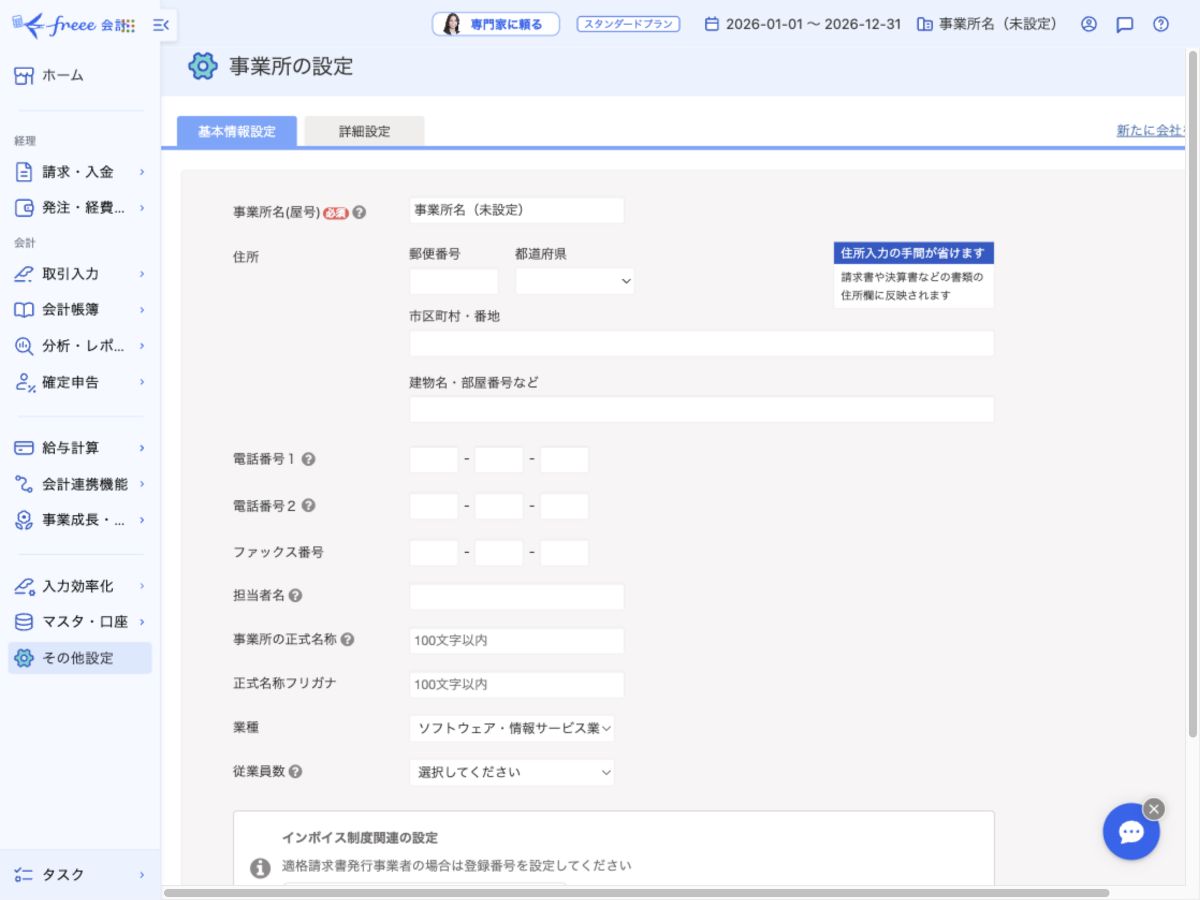Switch to 詳細設定 tab
Image resolution: width=1200 pixels, height=900 pixels.
coord(364,131)
